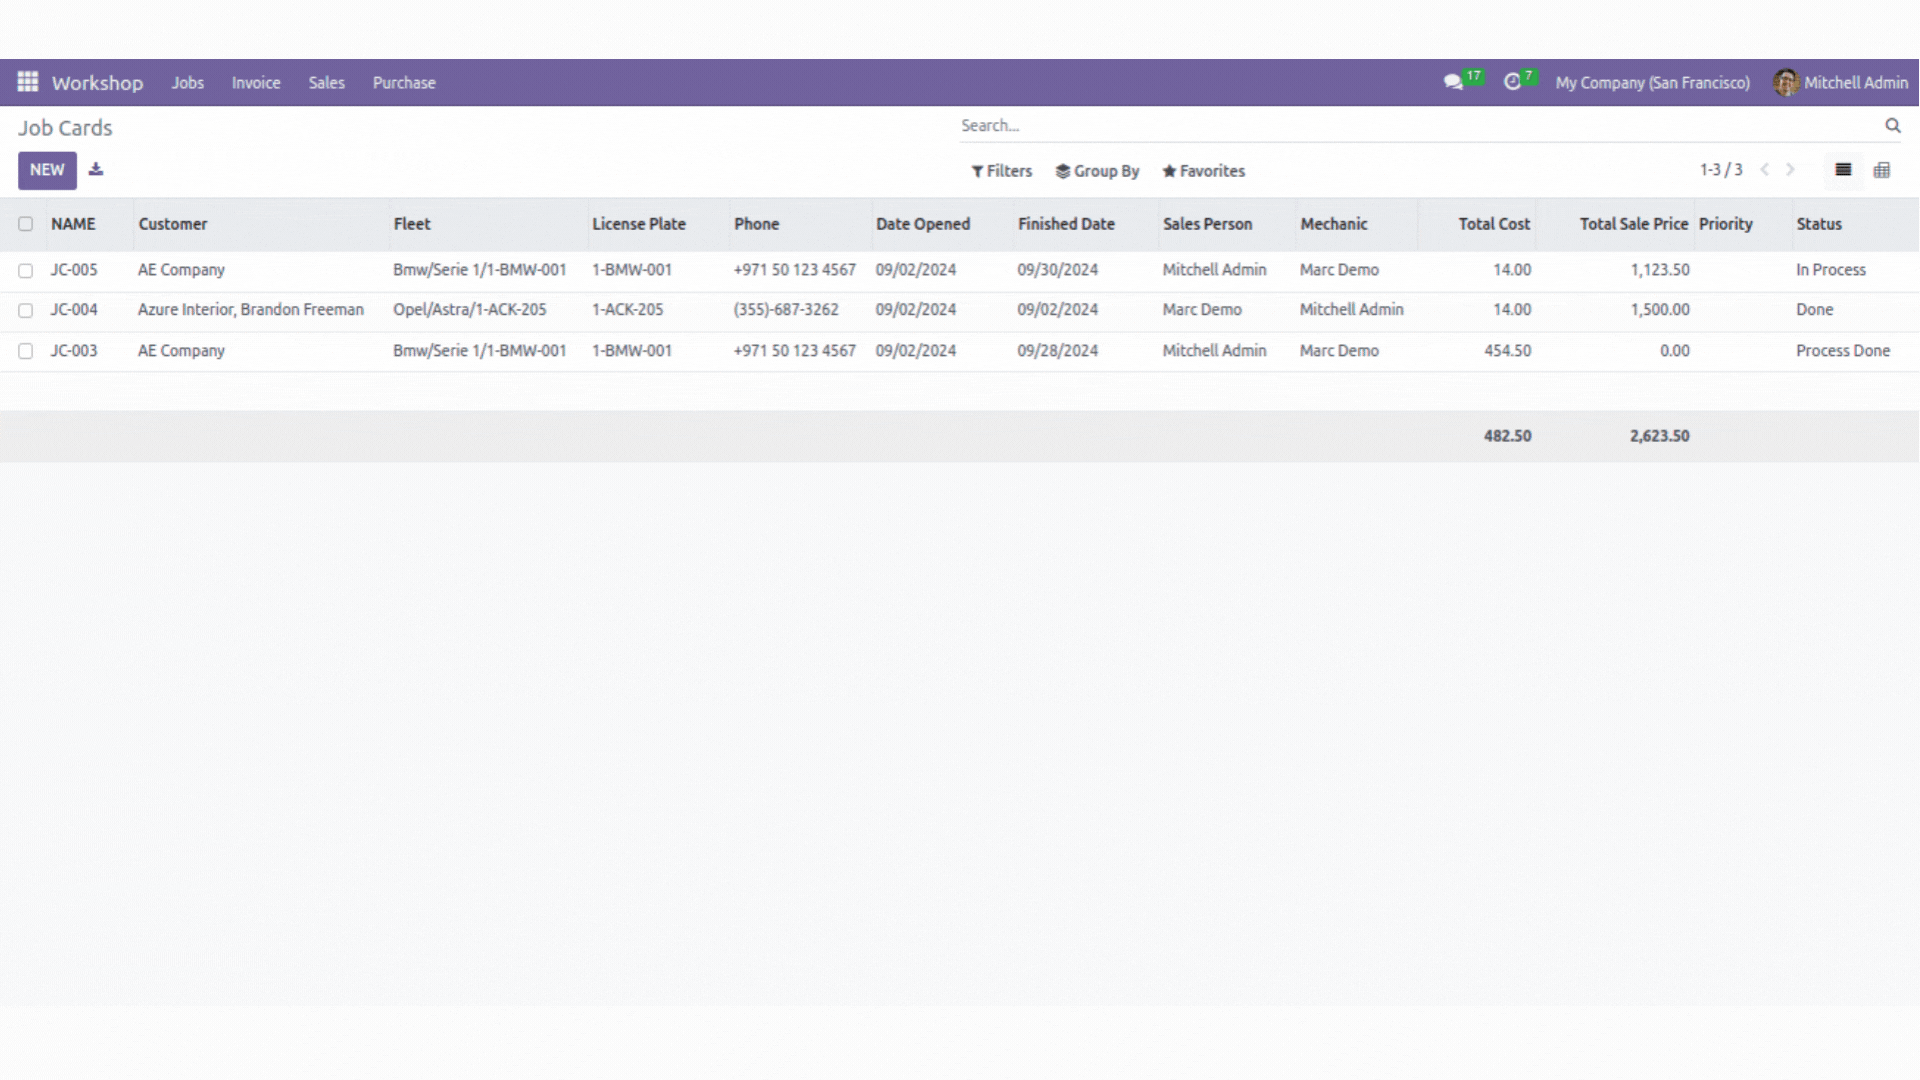Go to next page arrow
This screenshot has width=1920, height=1080.
(x=1791, y=170)
